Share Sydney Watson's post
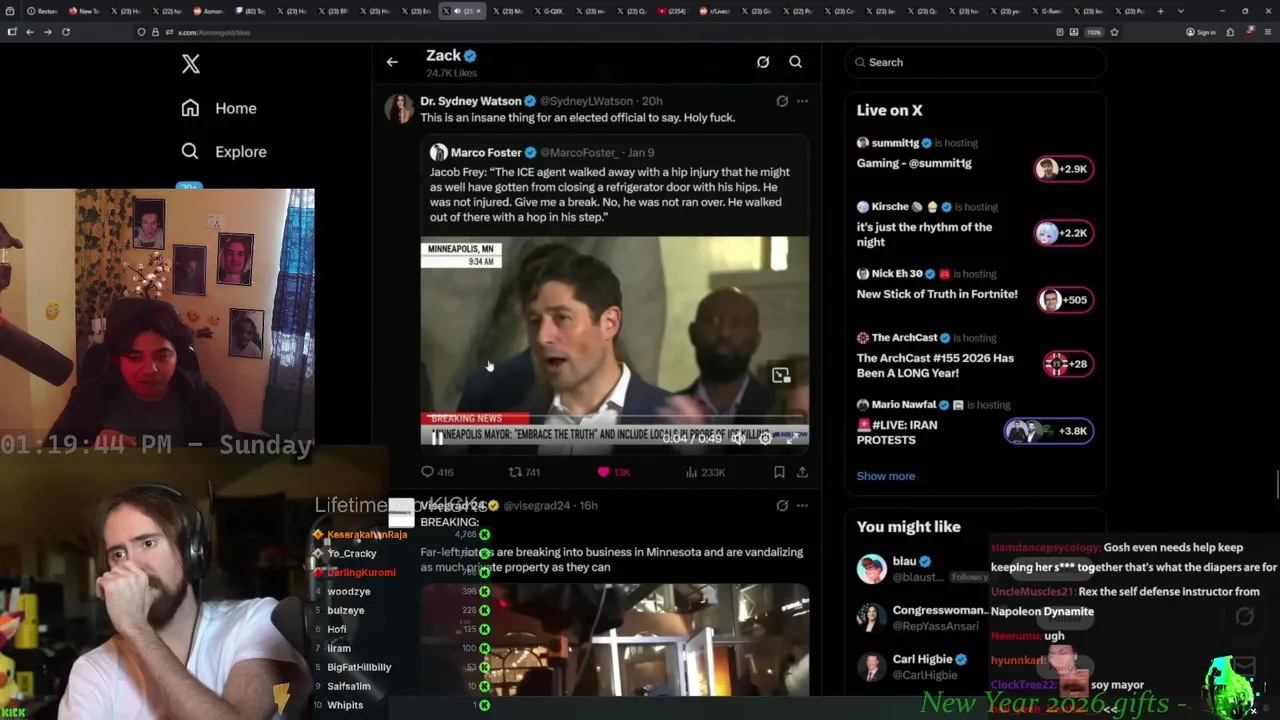 pos(802,472)
